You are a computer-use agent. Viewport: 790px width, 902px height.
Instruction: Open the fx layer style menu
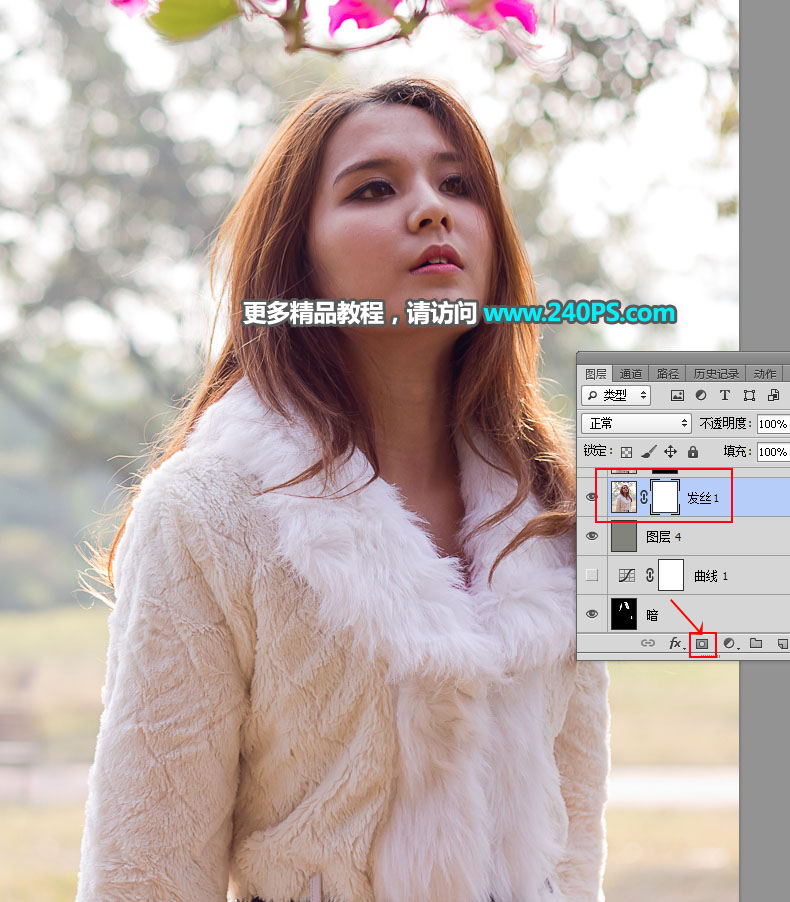click(676, 643)
